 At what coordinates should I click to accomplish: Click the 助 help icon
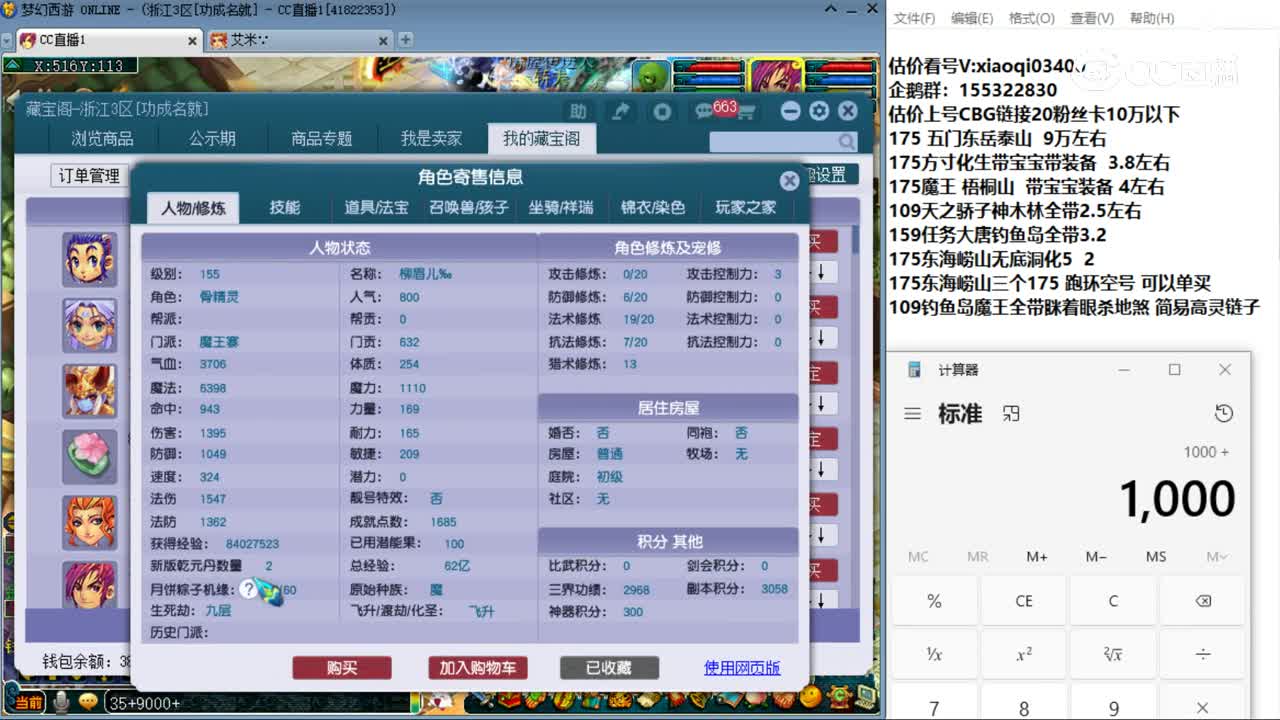pos(578,112)
